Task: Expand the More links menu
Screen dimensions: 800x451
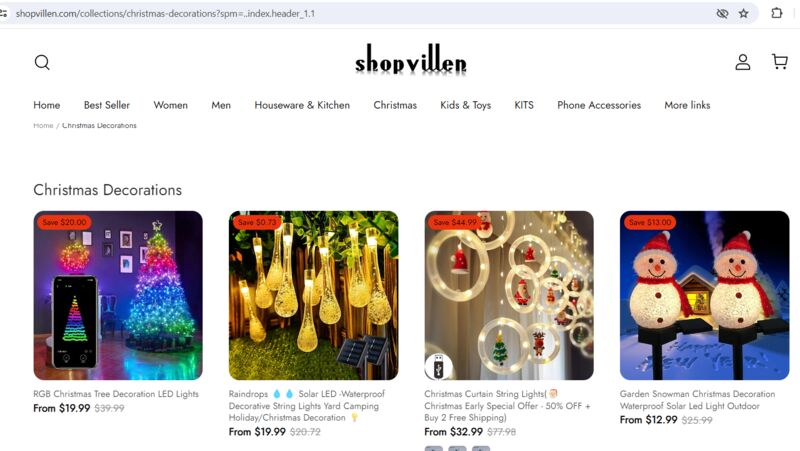Action: point(687,105)
